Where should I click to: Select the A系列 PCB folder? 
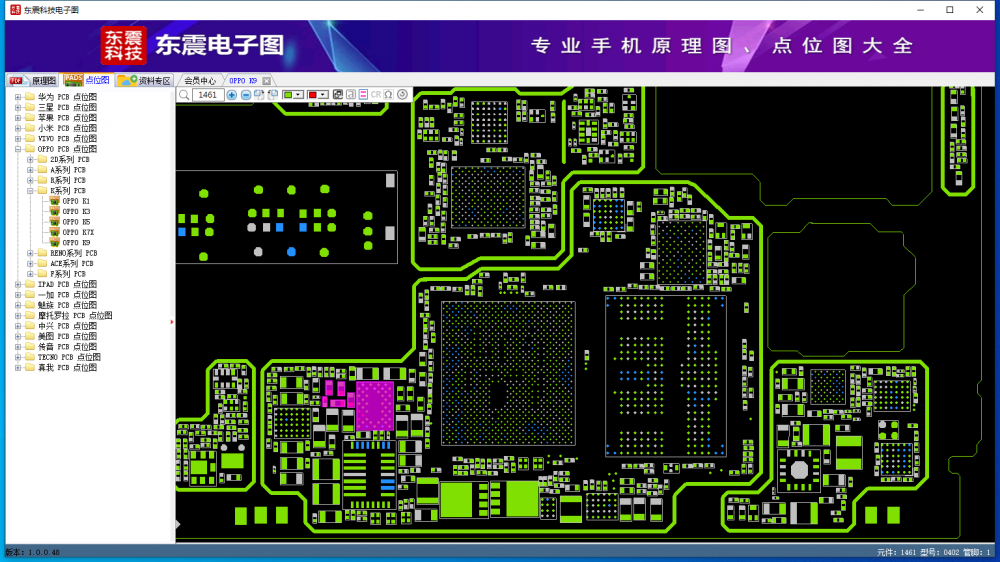(x=68, y=170)
